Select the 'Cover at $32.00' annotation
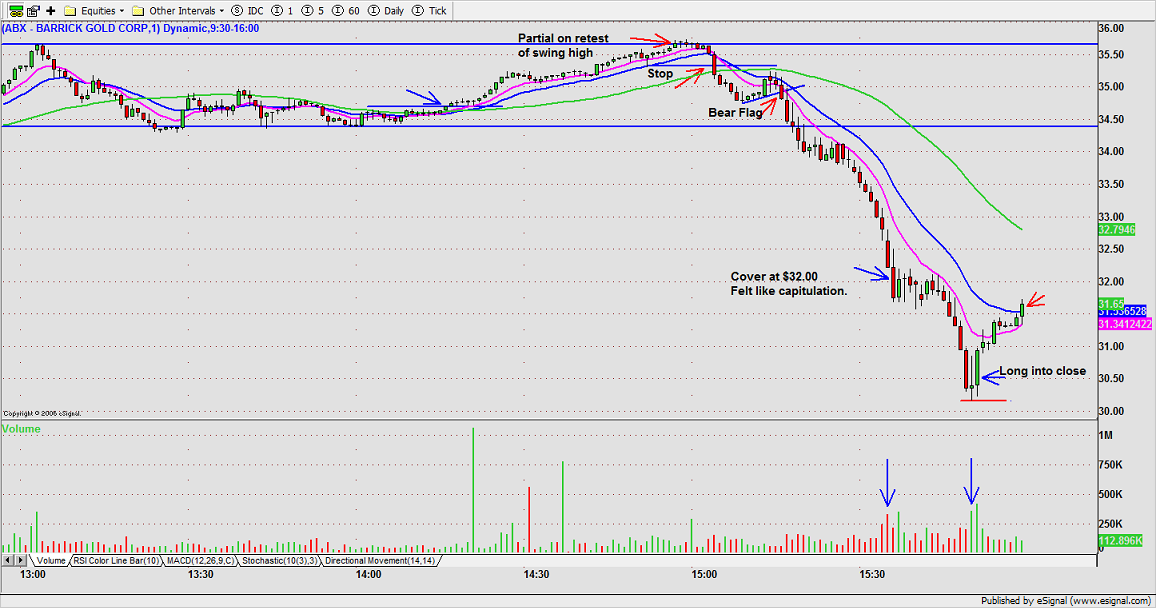Image resolution: width=1156 pixels, height=608 pixels. coord(774,277)
